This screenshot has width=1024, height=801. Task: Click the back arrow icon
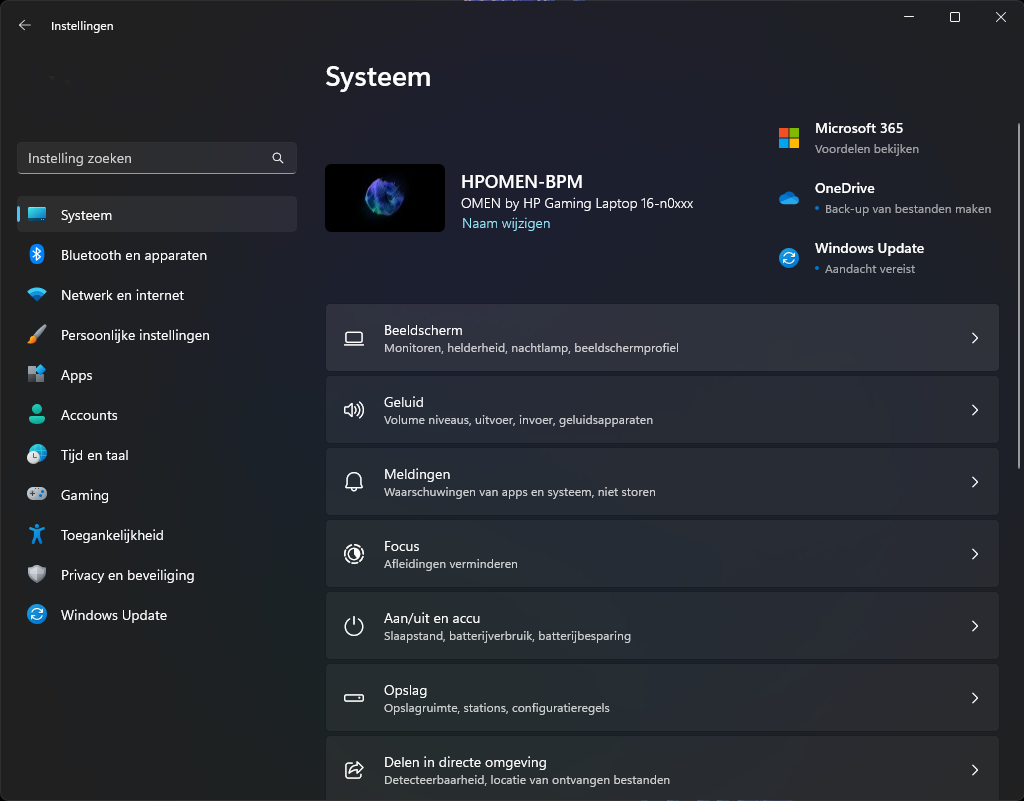[25, 25]
